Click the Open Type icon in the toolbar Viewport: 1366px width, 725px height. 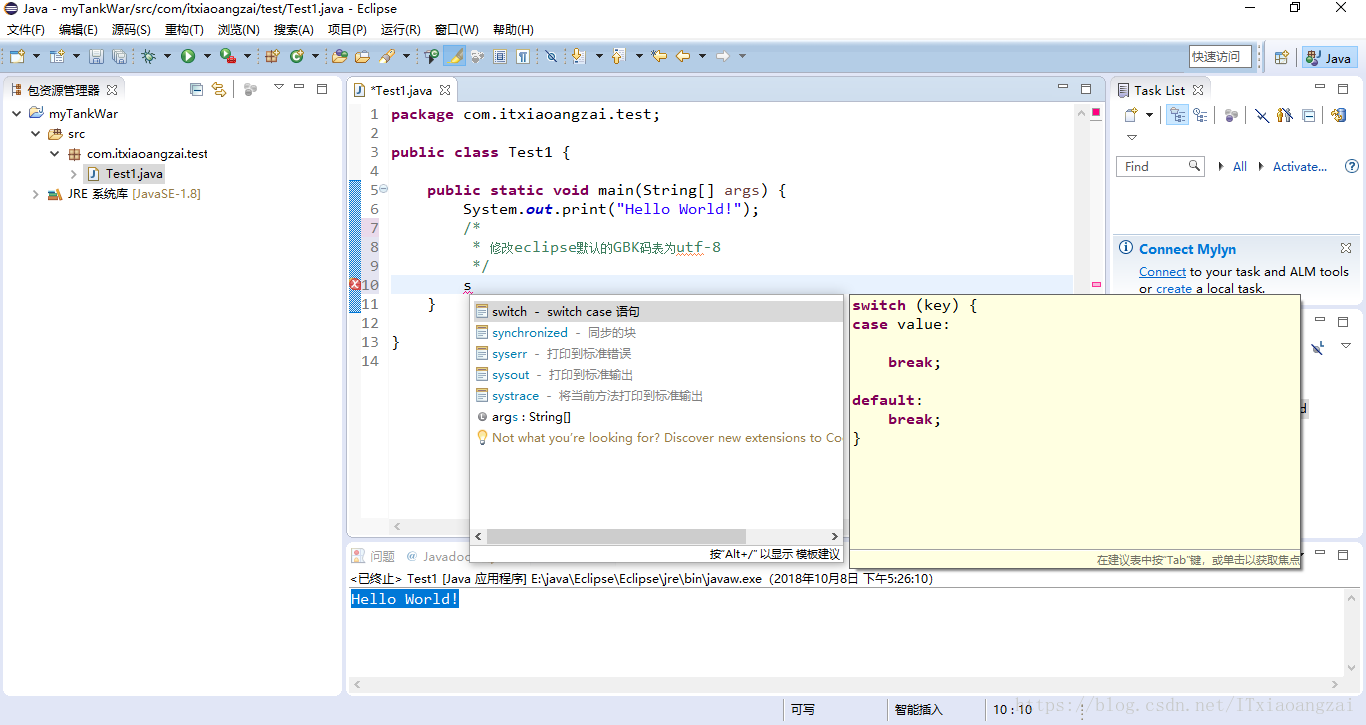[x=340, y=57]
